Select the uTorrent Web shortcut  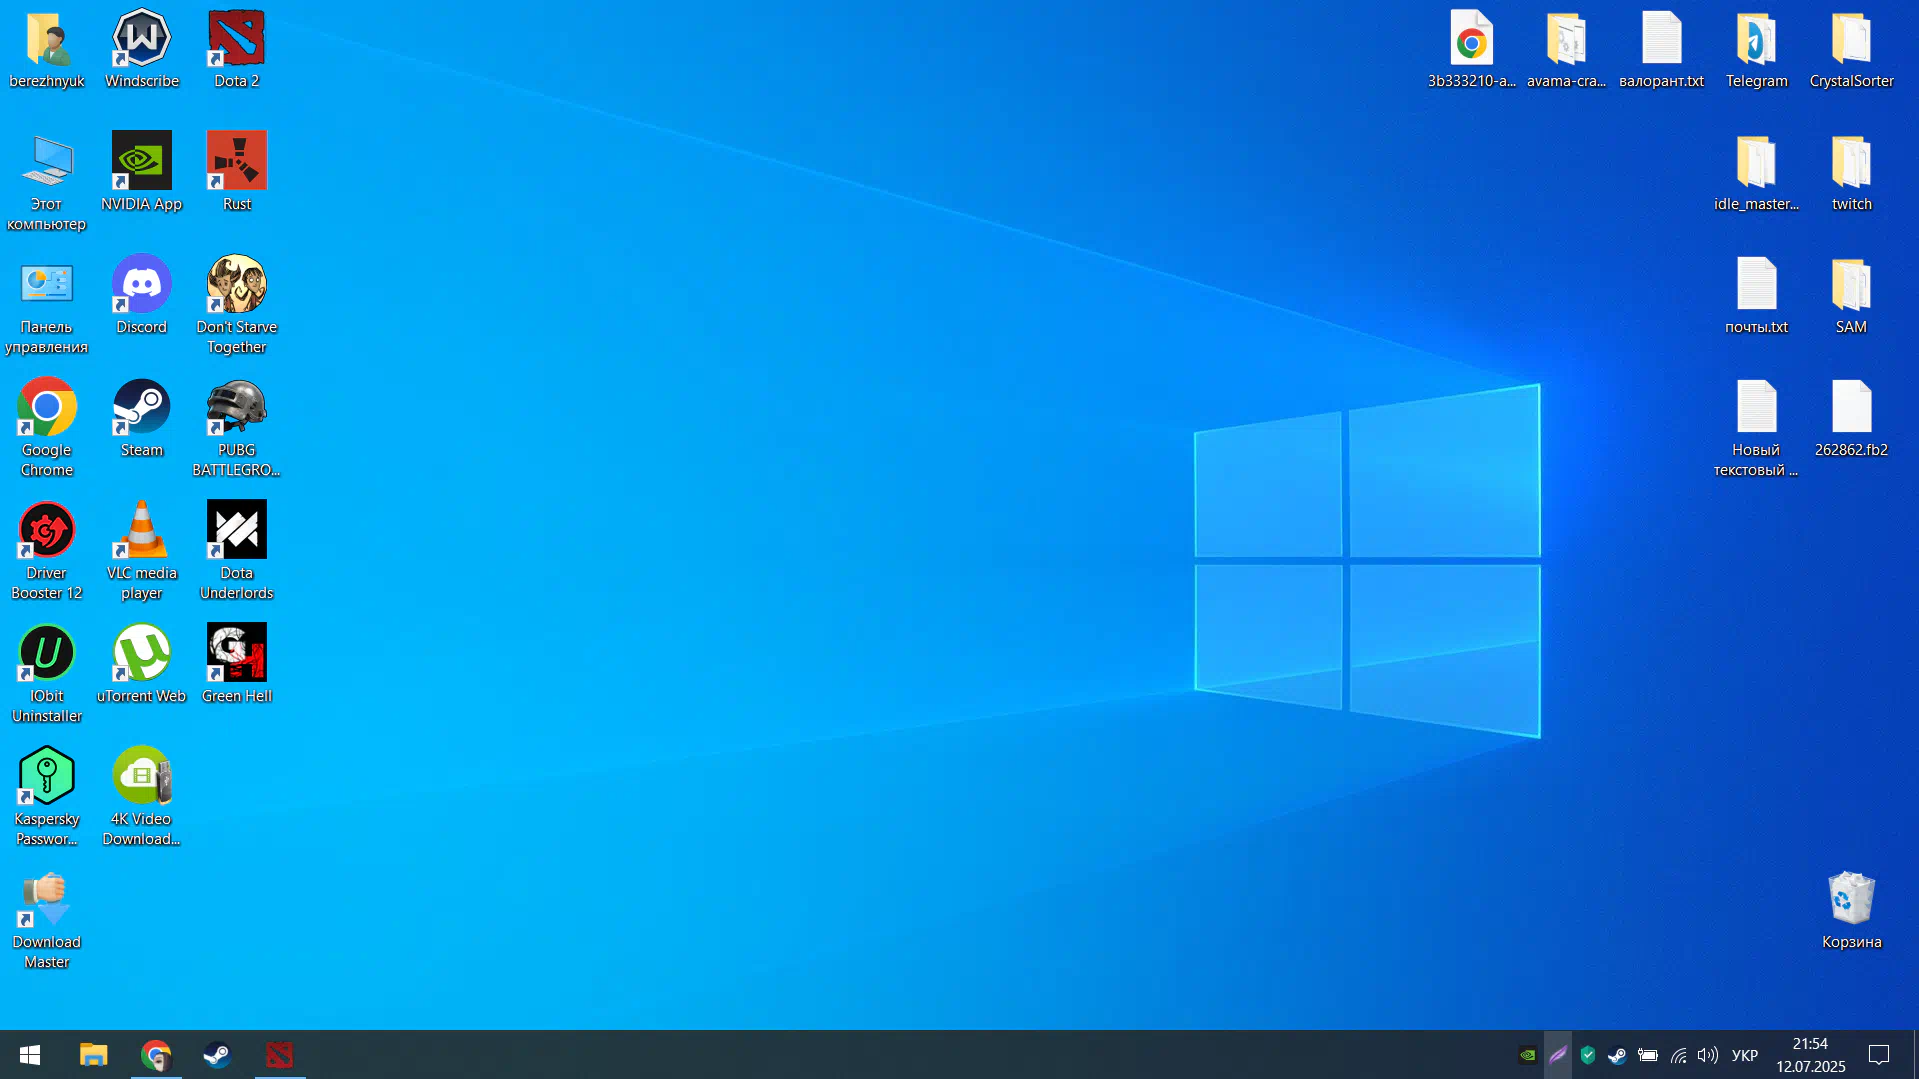click(141, 664)
